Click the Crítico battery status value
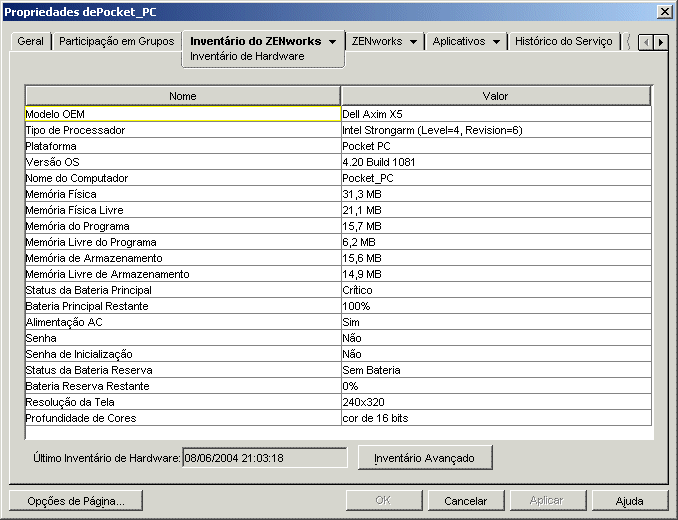This screenshot has height=520, width=678. [x=496, y=290]
